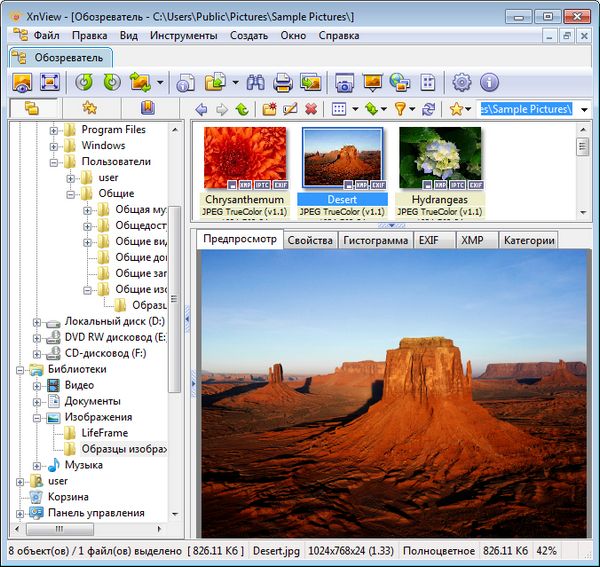Click the printer icon in toolbar
The image size is (600, 567).
point(283,83)
